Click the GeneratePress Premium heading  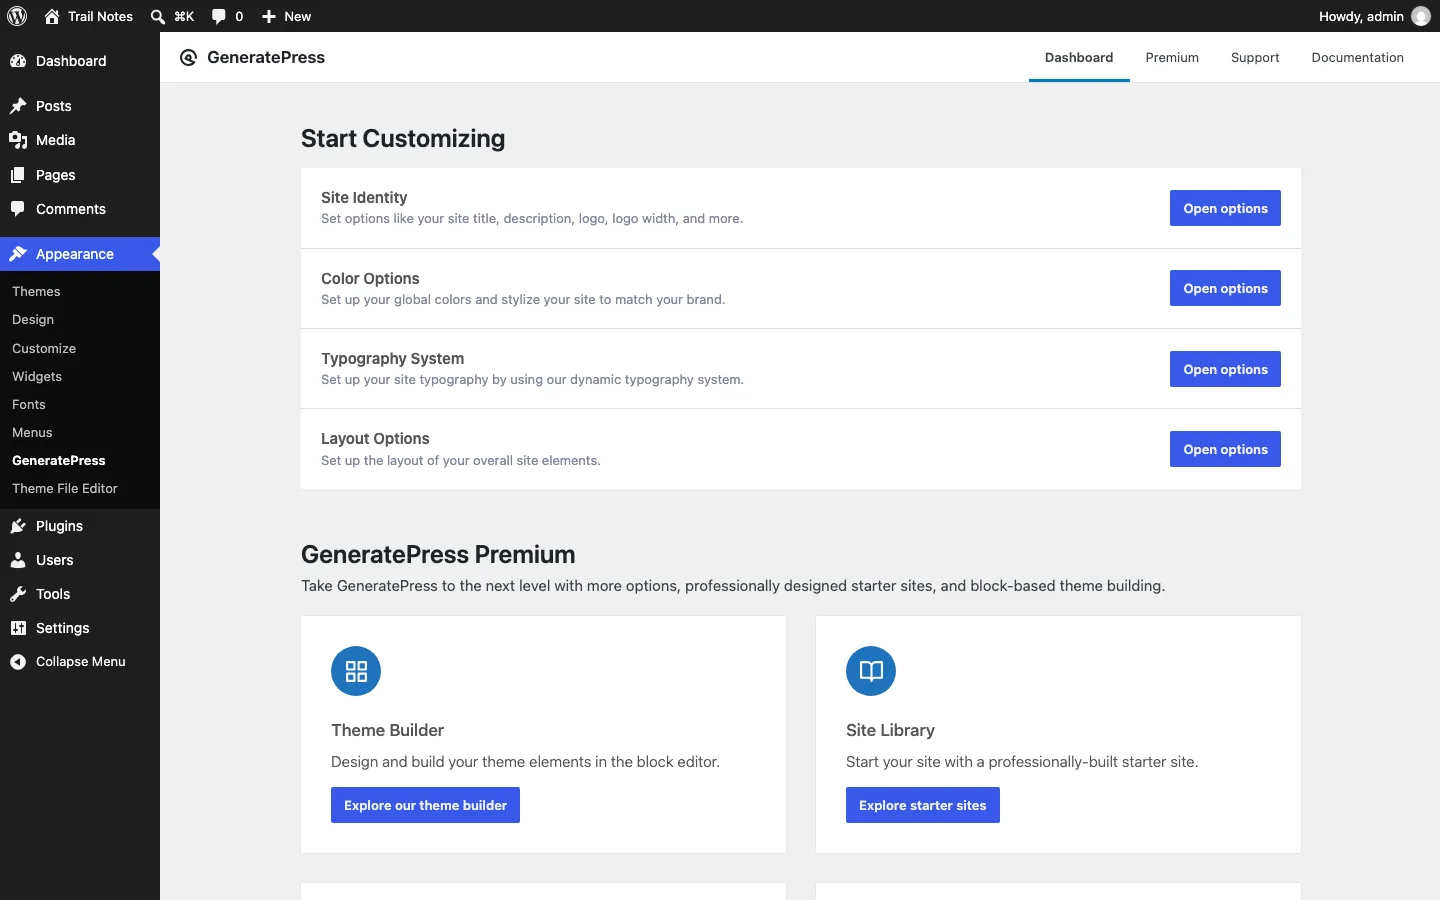click(x=438, y=554)
